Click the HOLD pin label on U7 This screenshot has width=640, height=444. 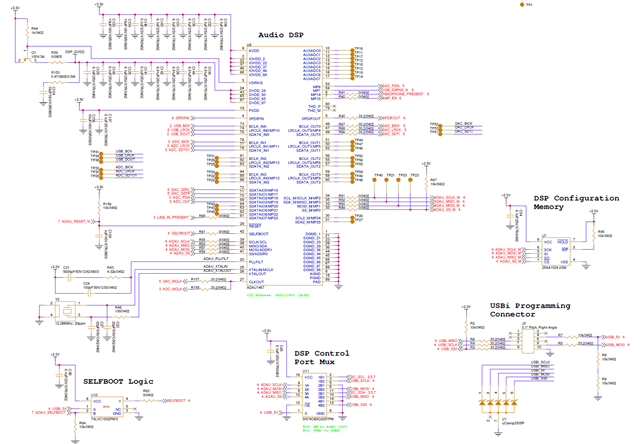(x=563, y=242)
